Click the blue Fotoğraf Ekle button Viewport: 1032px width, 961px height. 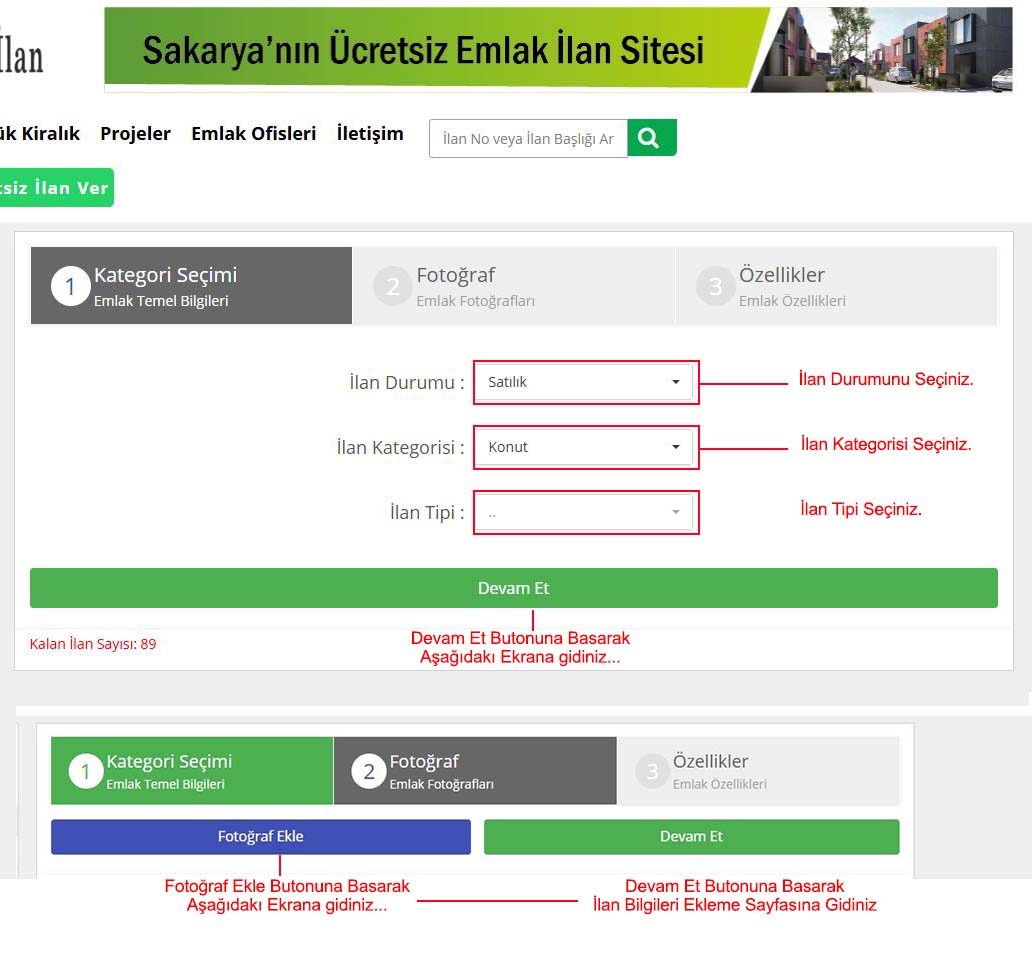pos(260,837)
